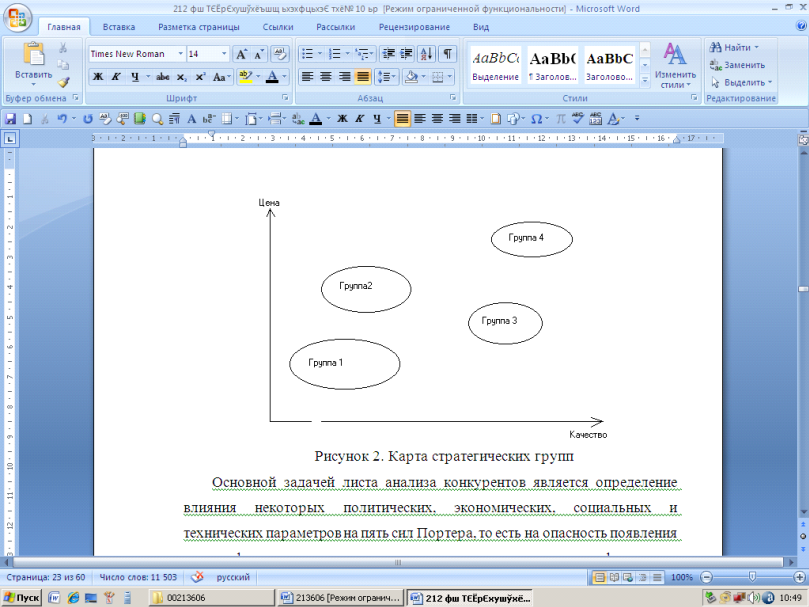Insert symbol with Omega icon
Screen dimensions: 809x607
(x=537, y=119)
